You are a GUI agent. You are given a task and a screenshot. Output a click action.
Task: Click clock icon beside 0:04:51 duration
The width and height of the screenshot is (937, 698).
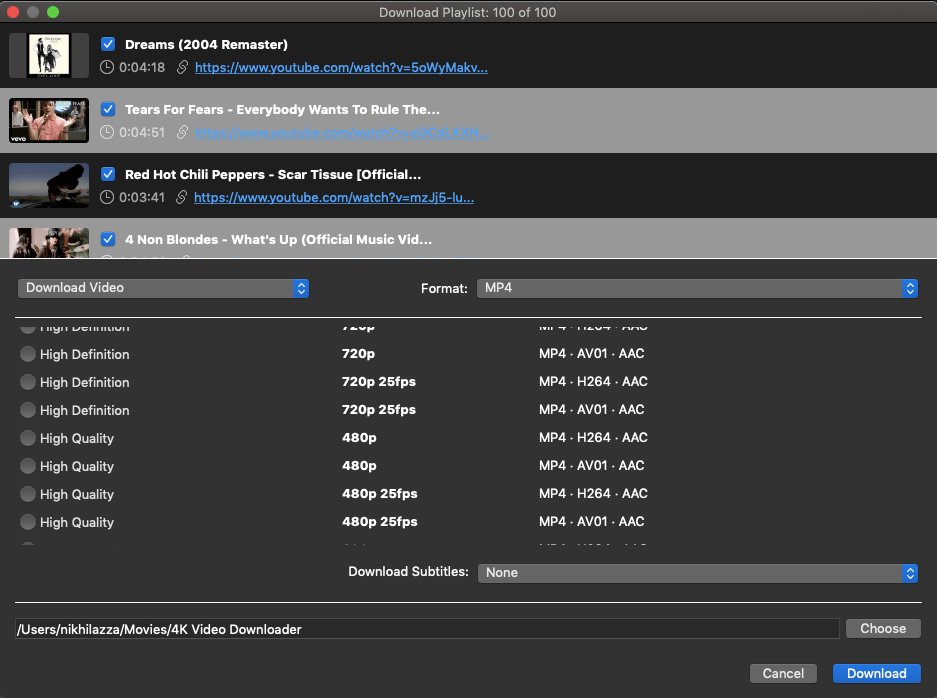tap(107, 132)
